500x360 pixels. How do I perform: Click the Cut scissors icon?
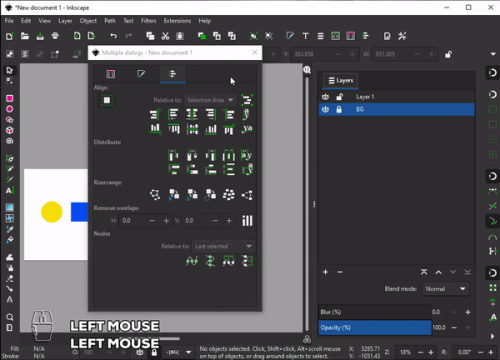tap(165, 36)
